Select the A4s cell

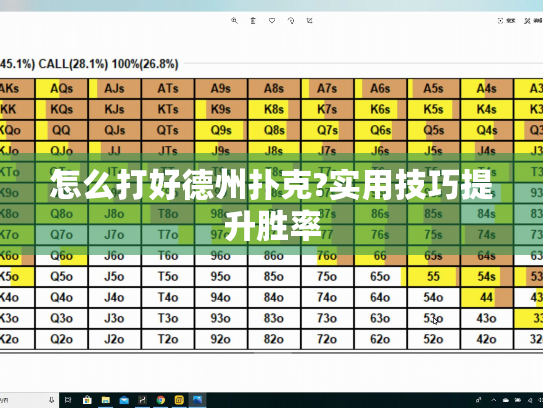point(487,89)
